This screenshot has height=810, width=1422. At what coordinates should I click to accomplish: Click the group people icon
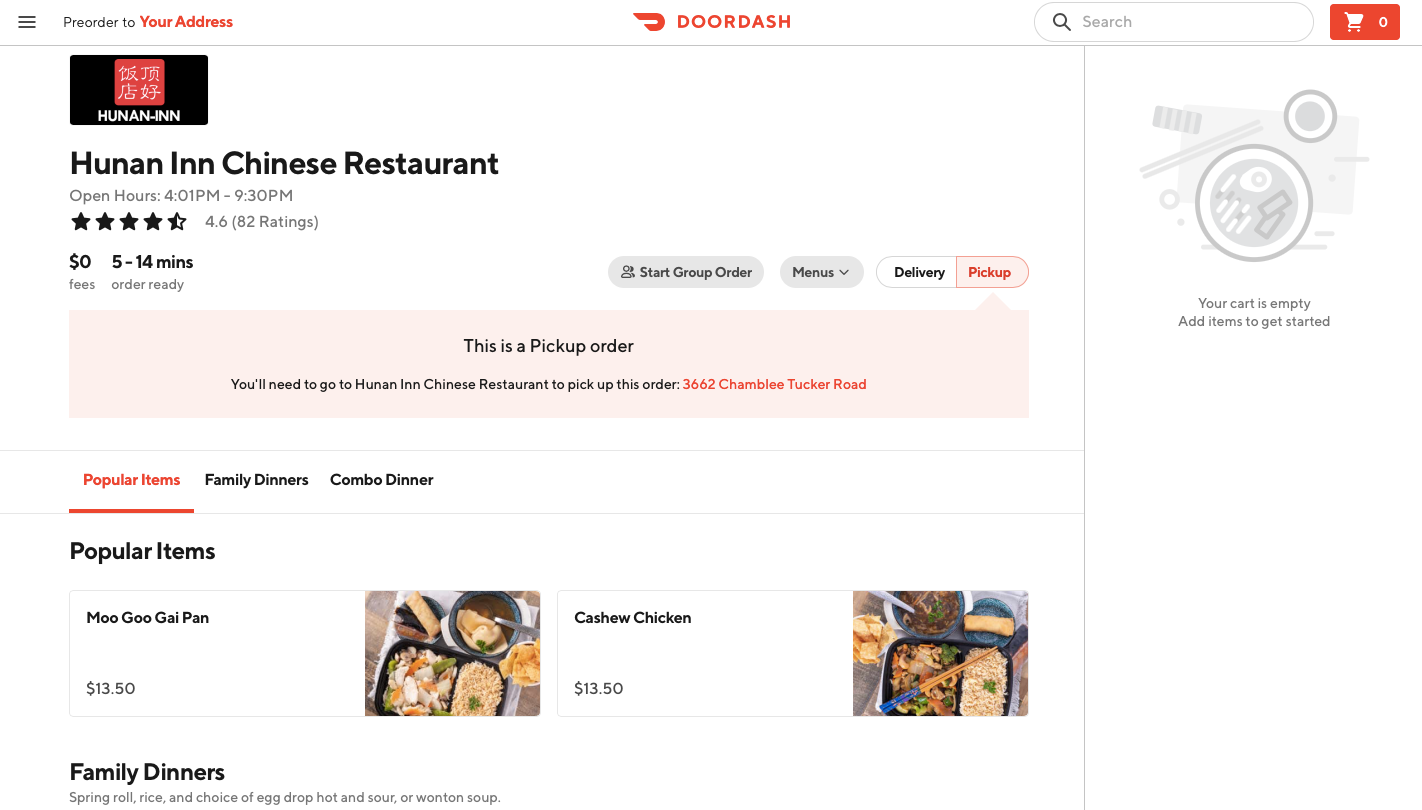[x=628, y=272]
